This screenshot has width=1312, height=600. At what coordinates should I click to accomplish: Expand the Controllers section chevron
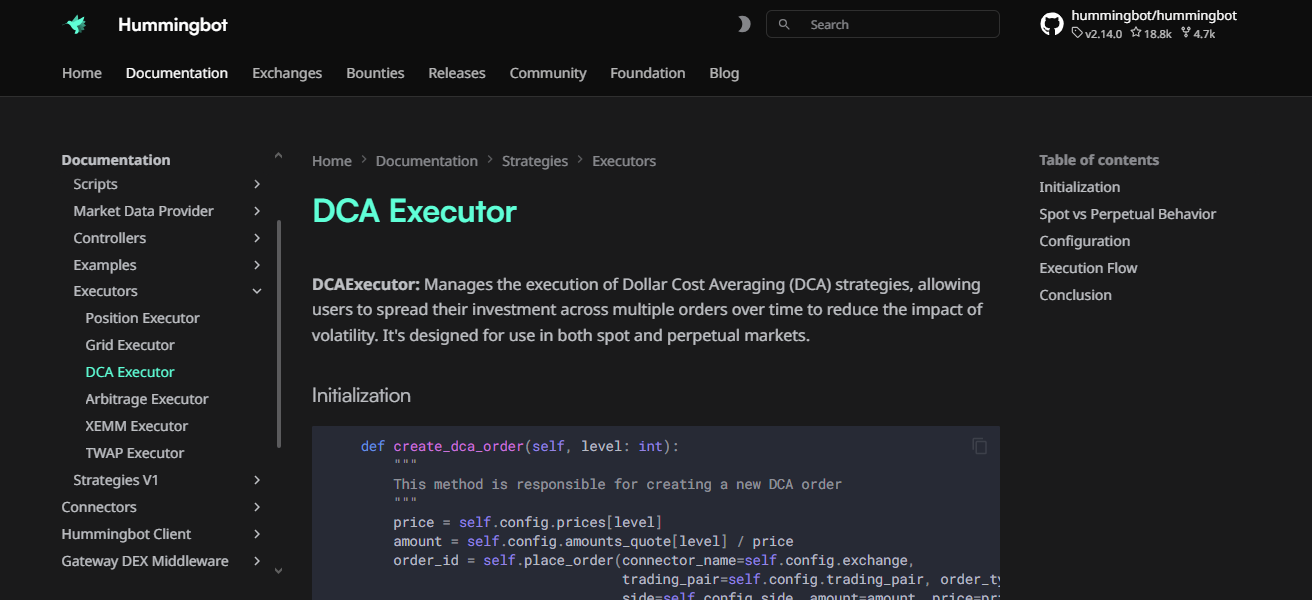pos(257,238)
